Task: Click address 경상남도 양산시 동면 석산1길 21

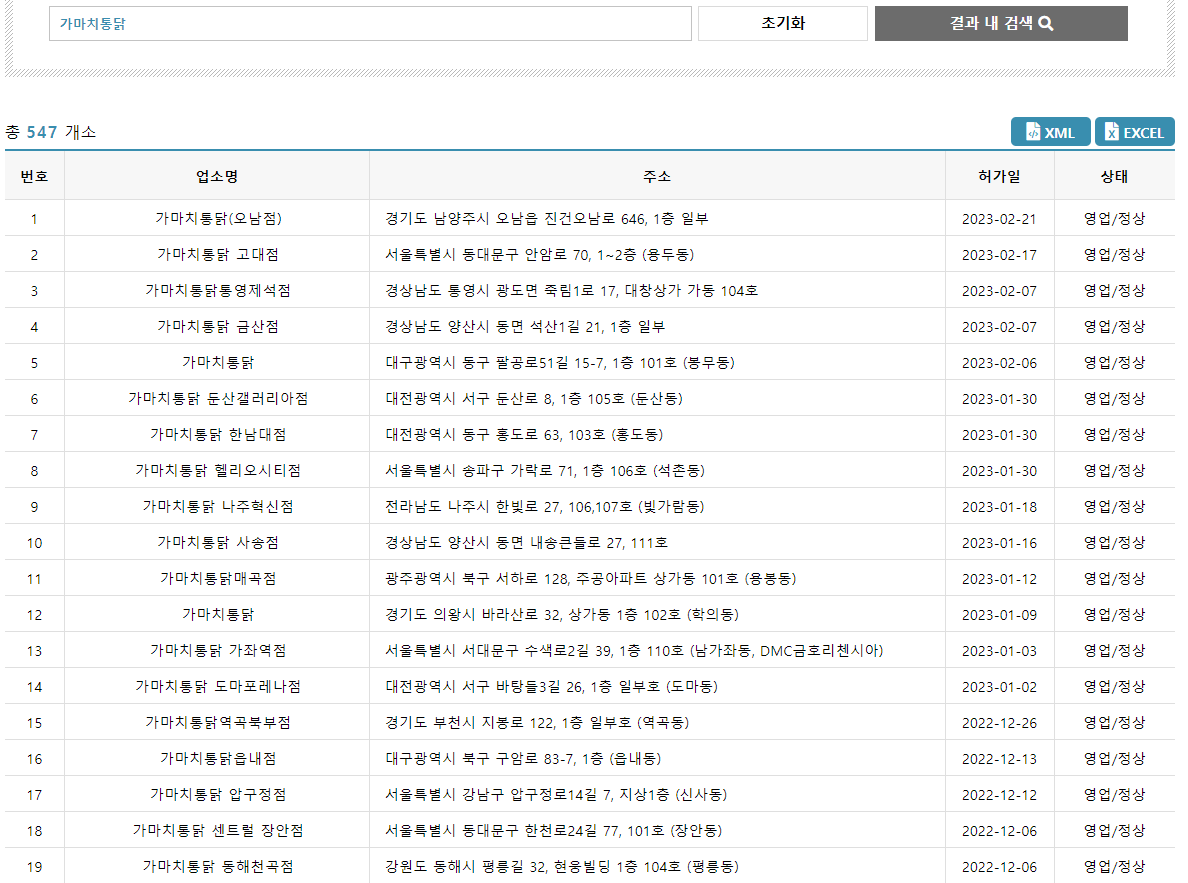Action: coord(525,327)
